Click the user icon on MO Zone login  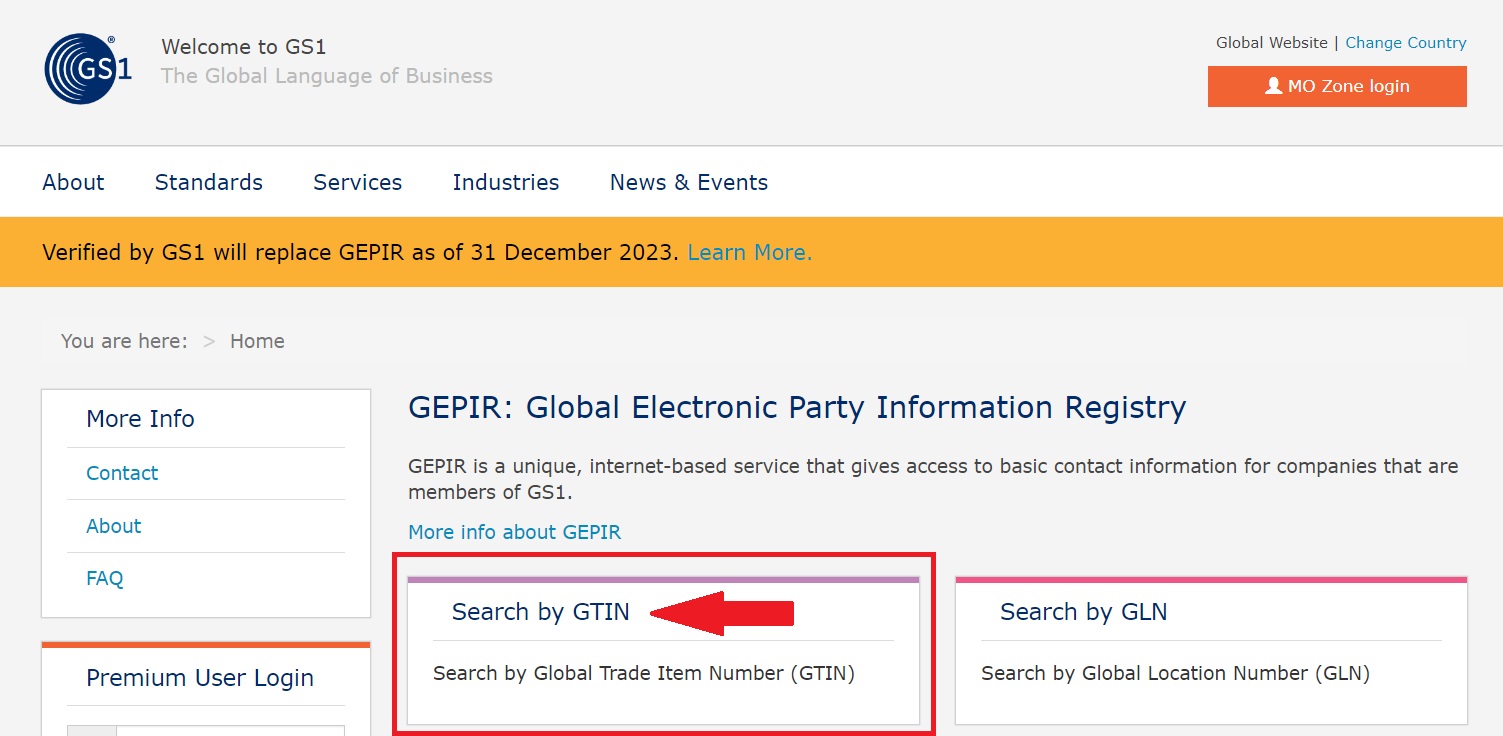click(1273, 86)
